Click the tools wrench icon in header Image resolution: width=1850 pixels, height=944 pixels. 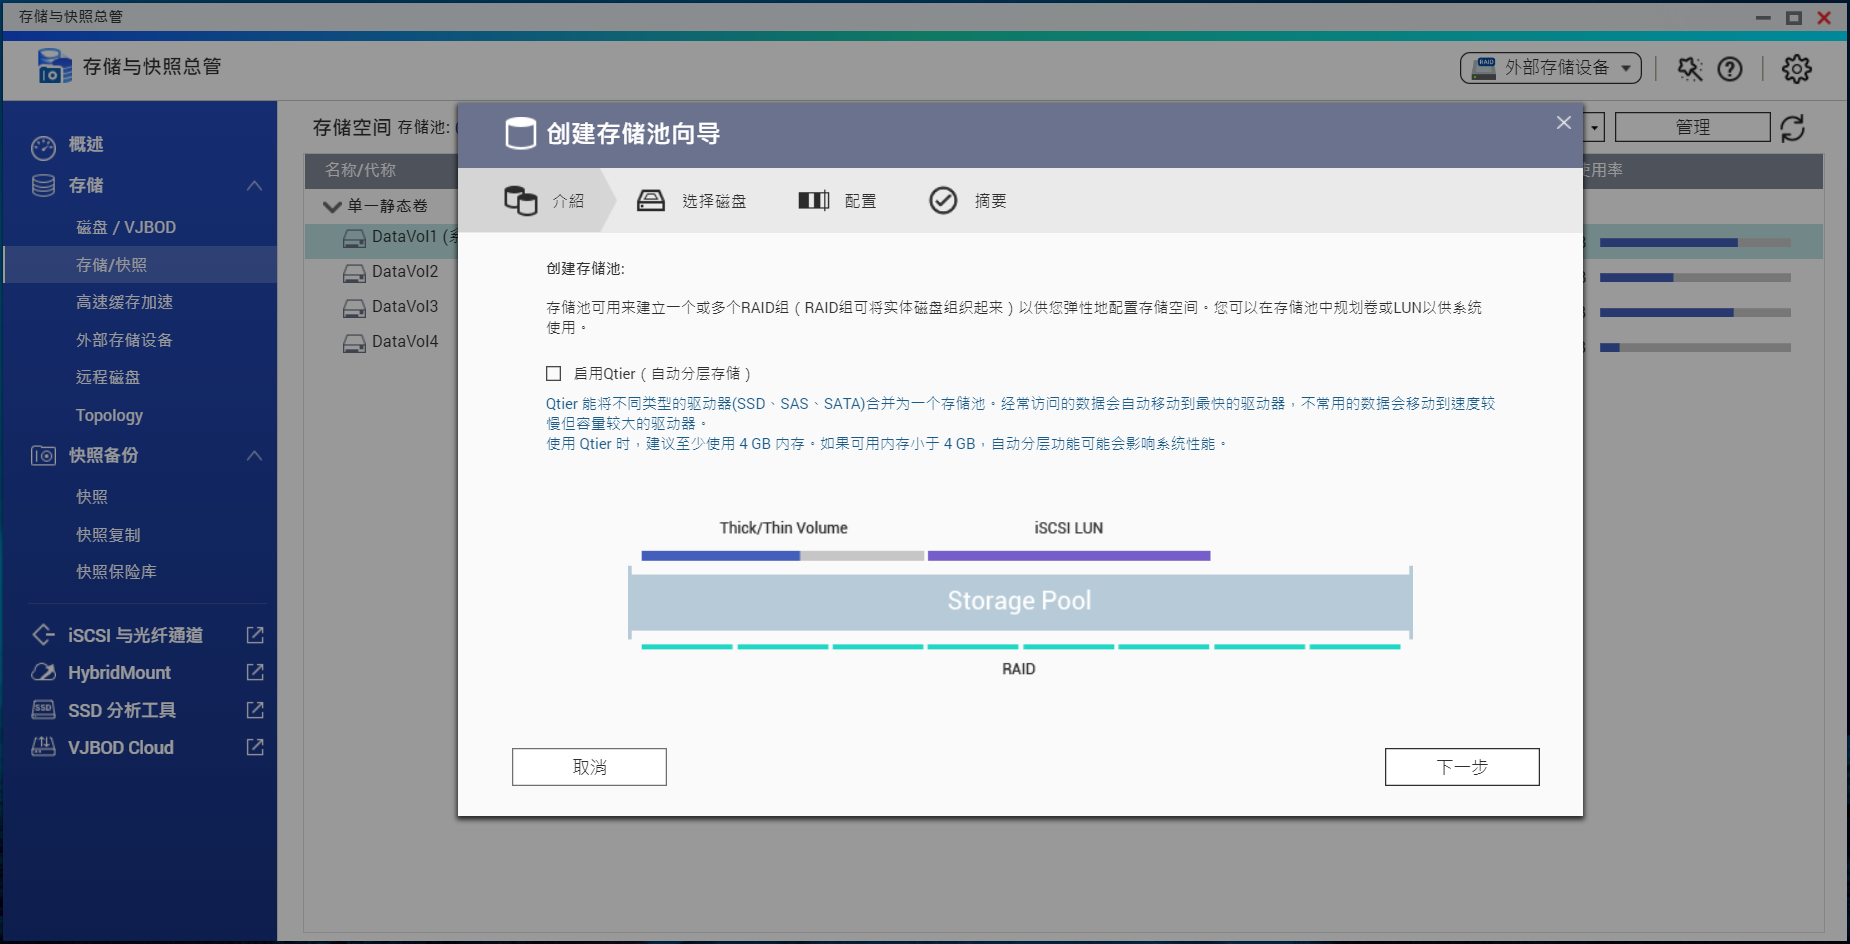click(1690, 68)
